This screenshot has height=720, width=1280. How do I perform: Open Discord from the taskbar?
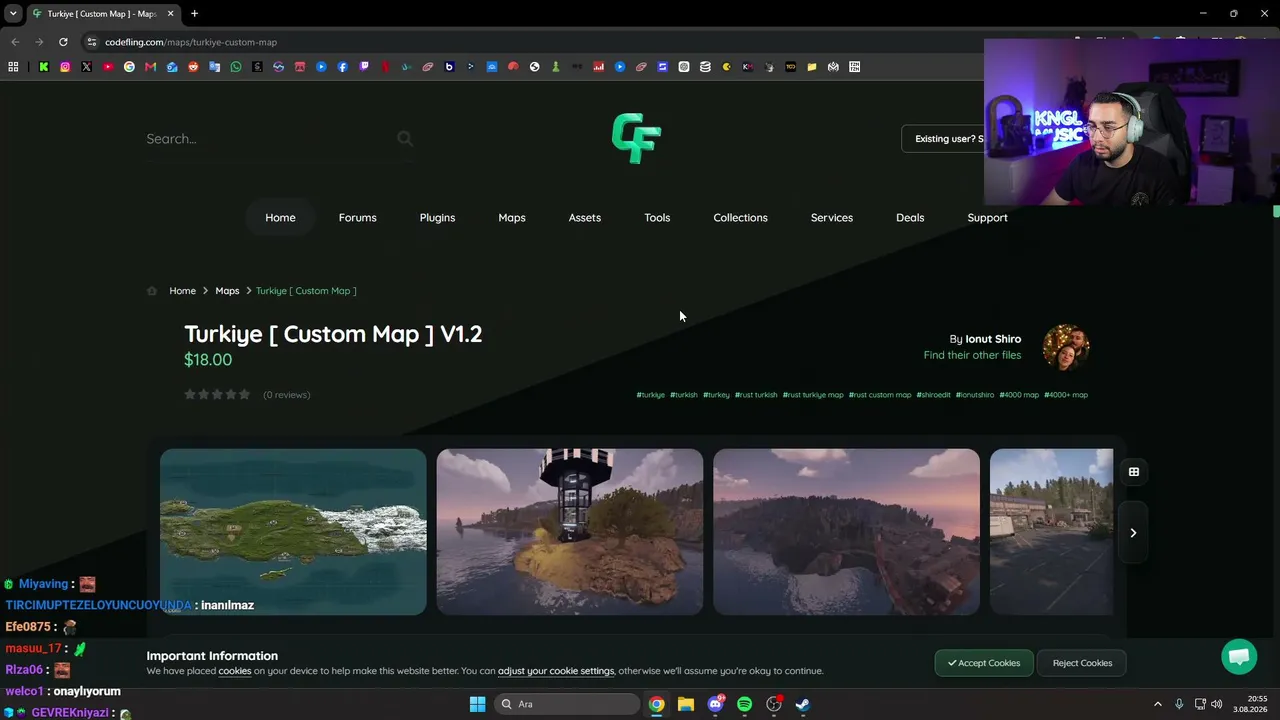(x=715, y=704)
